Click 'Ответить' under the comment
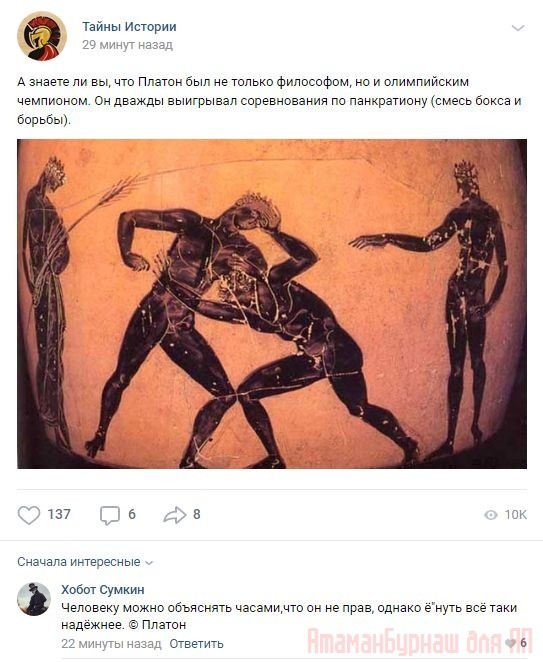543x662 pixels. pyautogui.click(x=196, y=644)
